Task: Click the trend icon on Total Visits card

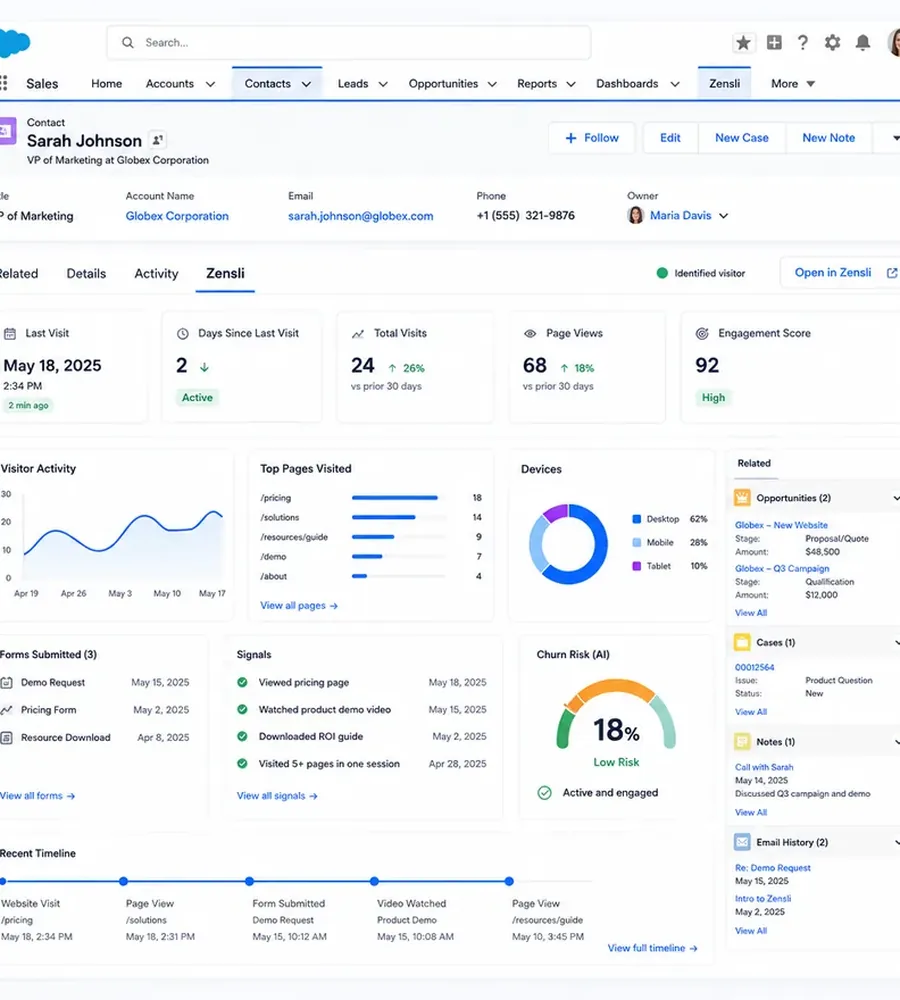Action: click(x=358, y=334)
